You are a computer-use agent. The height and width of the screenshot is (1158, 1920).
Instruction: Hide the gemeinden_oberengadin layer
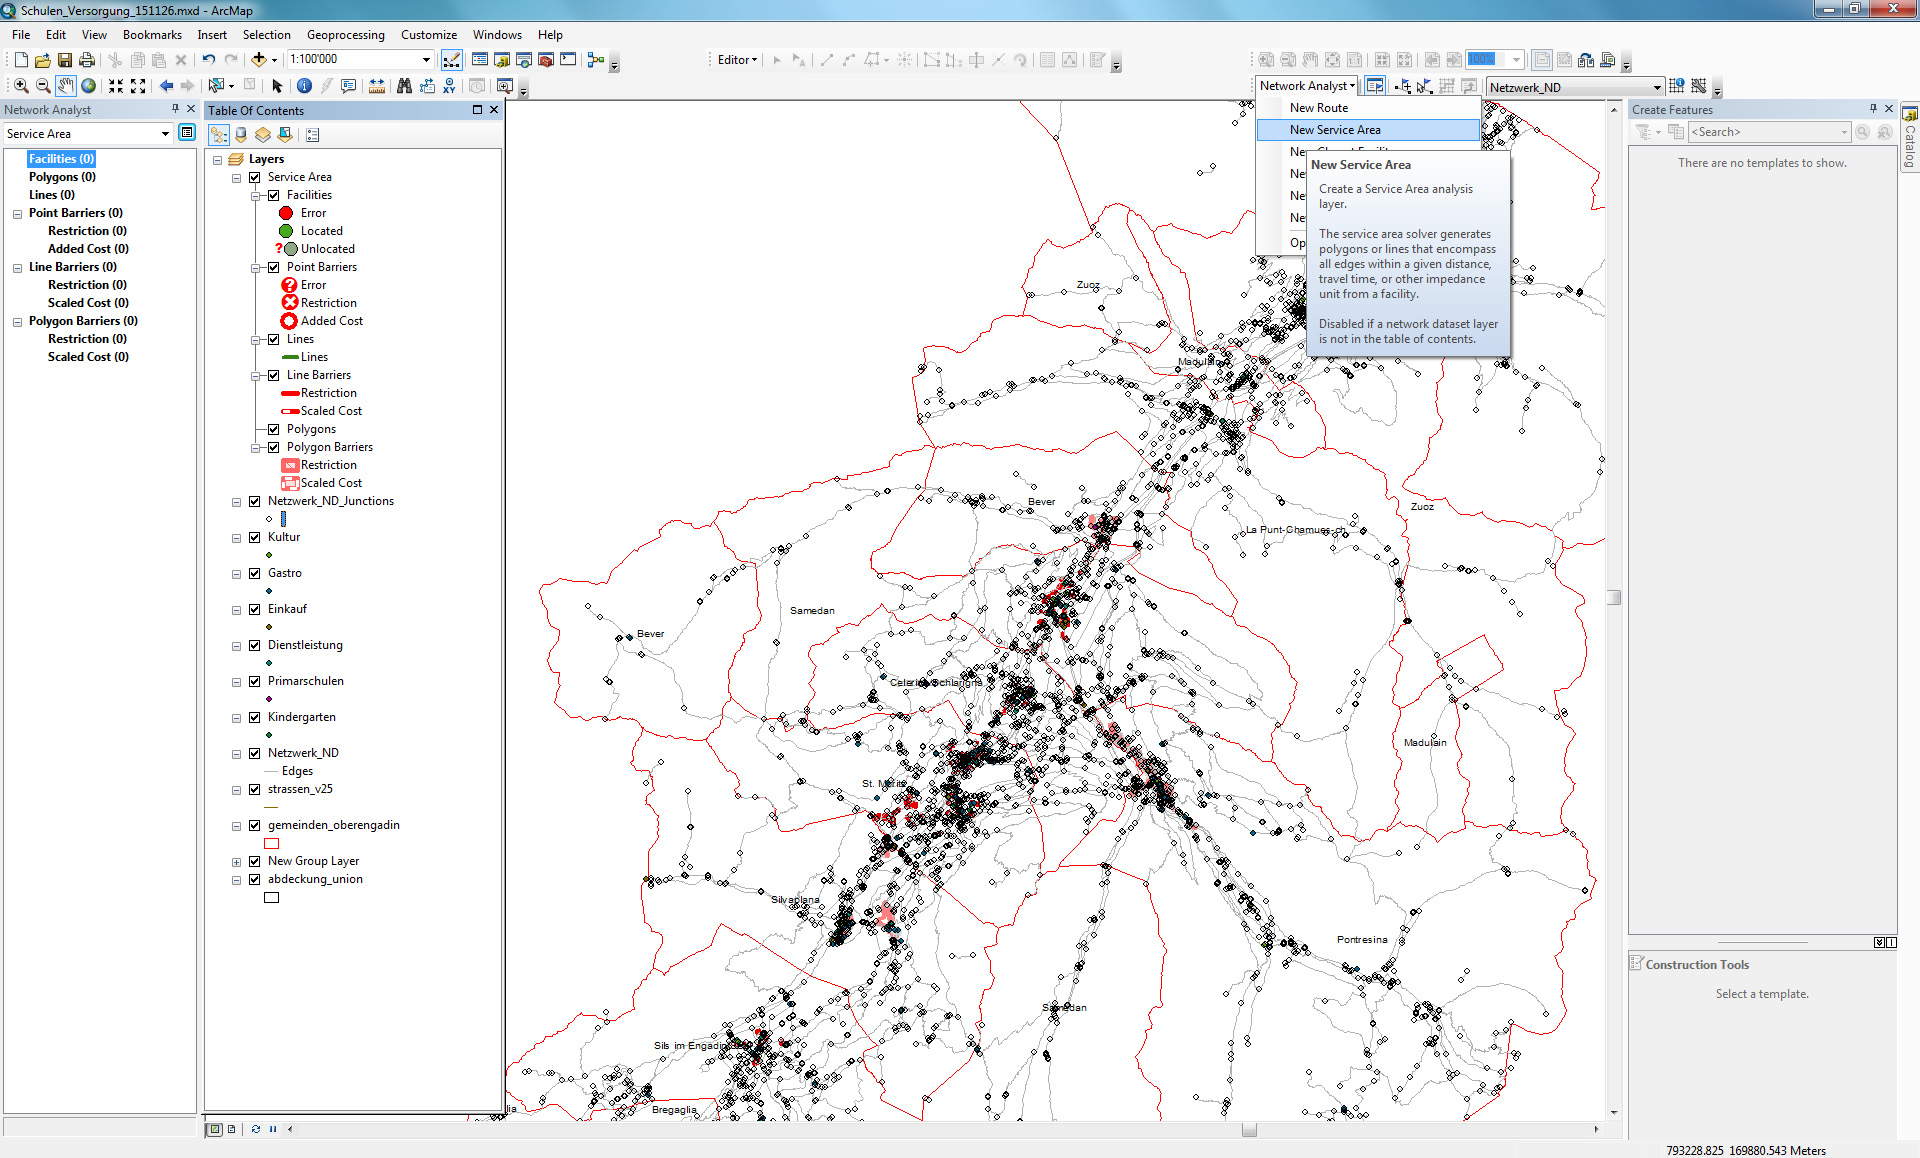click(x=255, y=825)
